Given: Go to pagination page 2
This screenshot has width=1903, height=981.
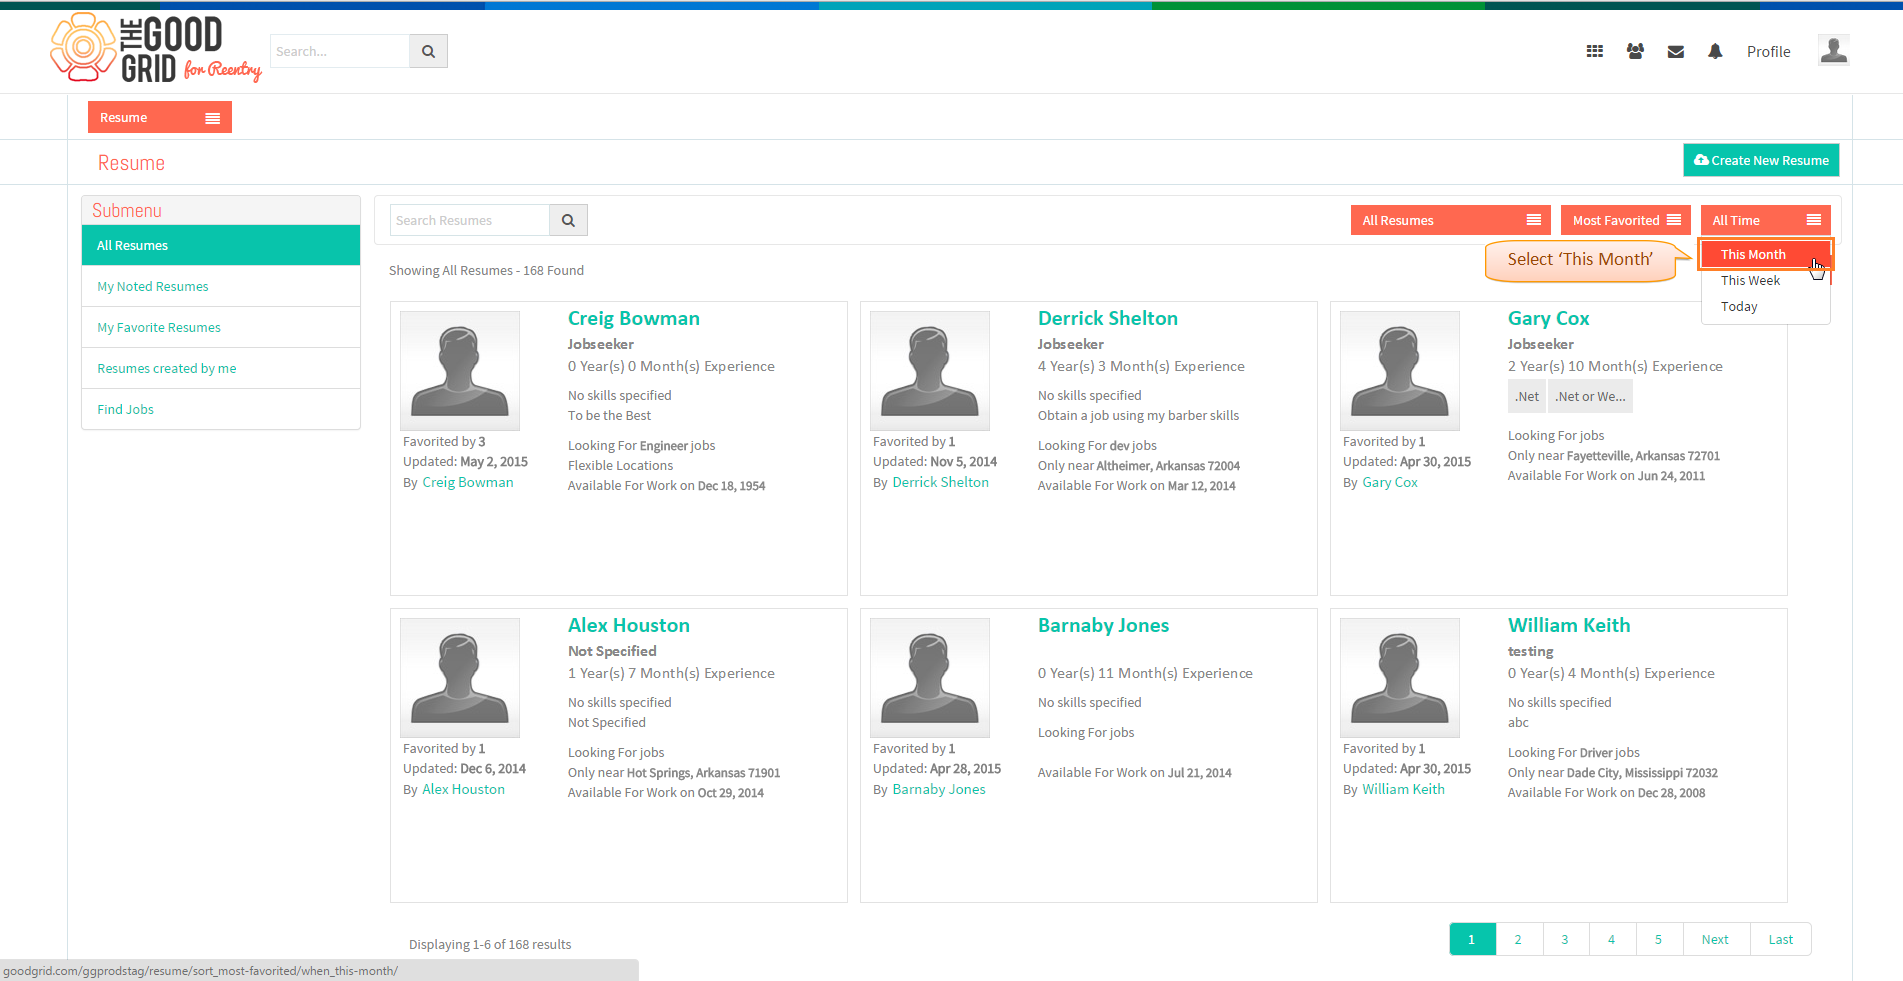Looking at the screenshot, I should pyautogui.click(x=1518, y=939).
